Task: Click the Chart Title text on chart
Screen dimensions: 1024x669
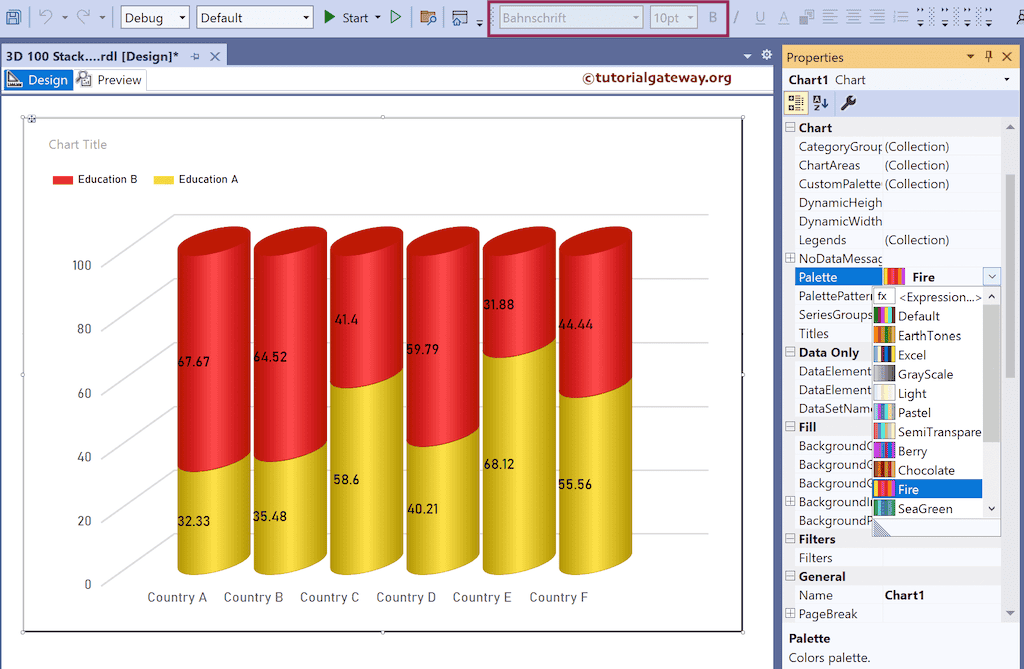Action: [x=78, y=145]
